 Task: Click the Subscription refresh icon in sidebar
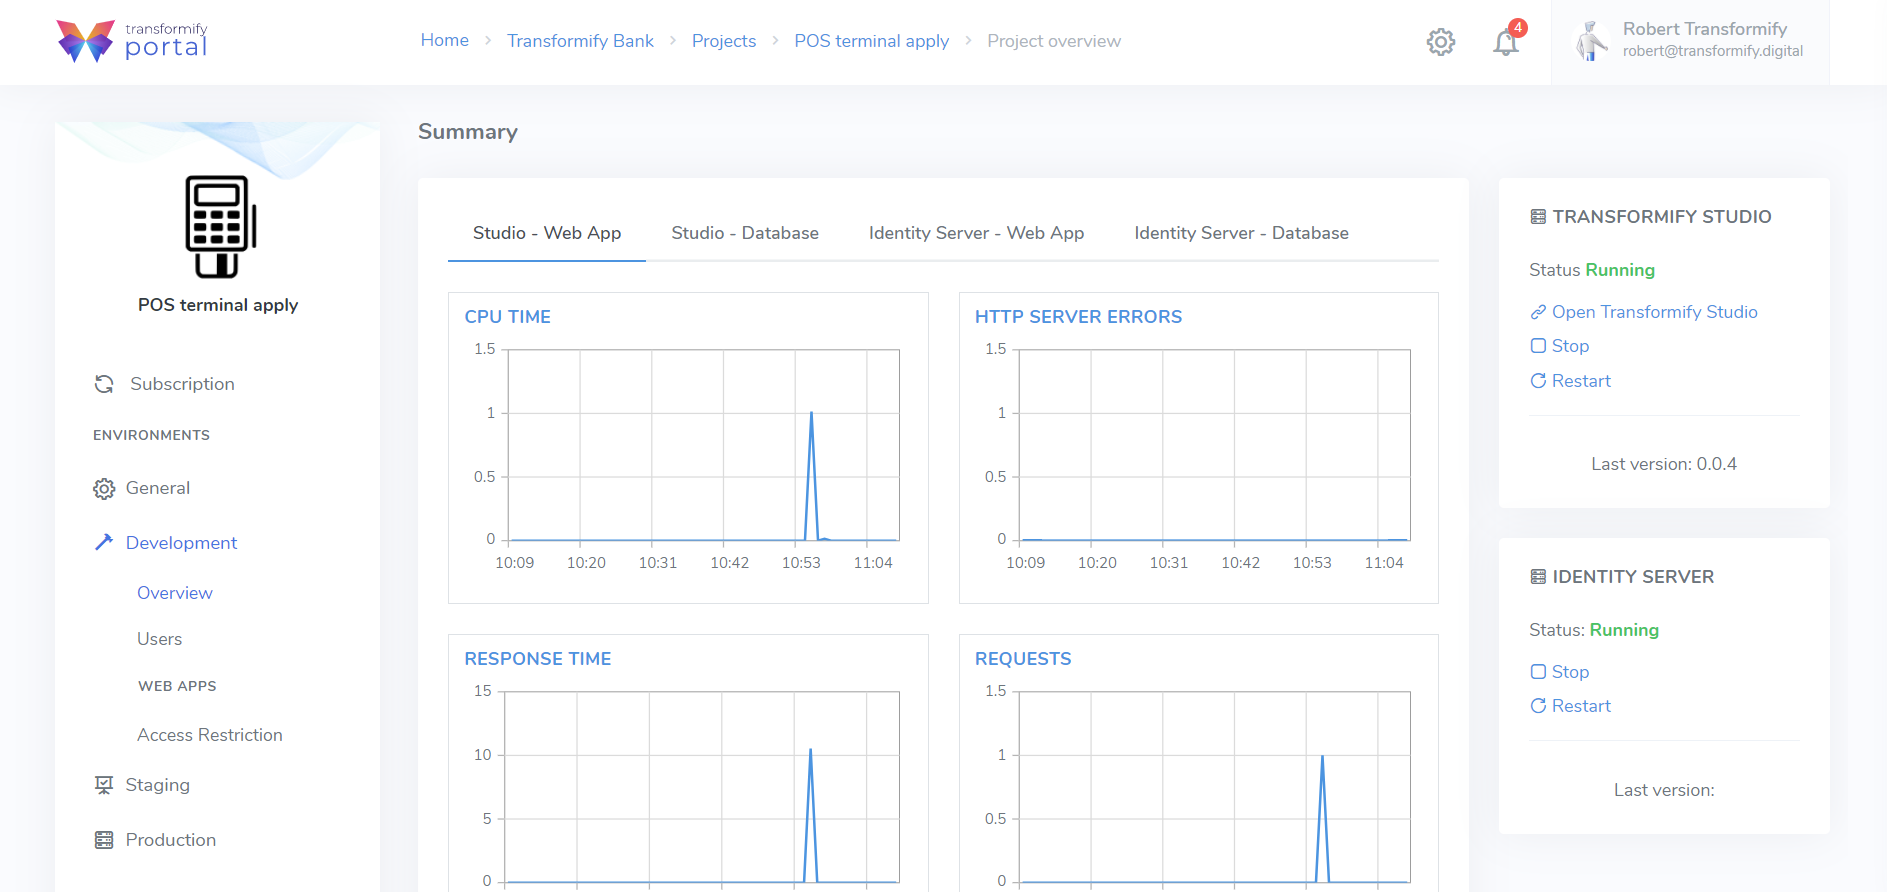coord(104,384)
